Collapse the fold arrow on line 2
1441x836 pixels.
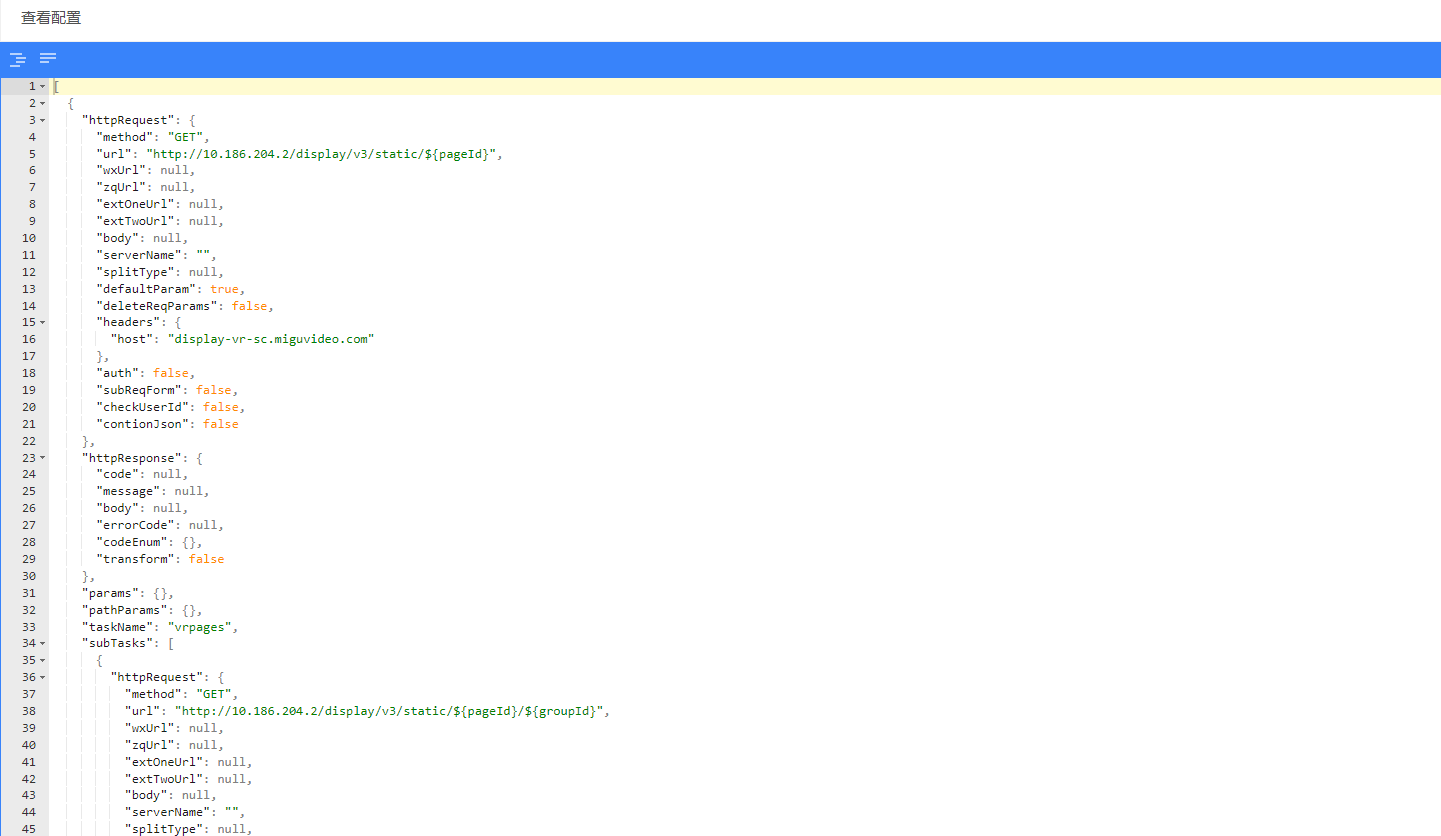[x=42, y=104]
